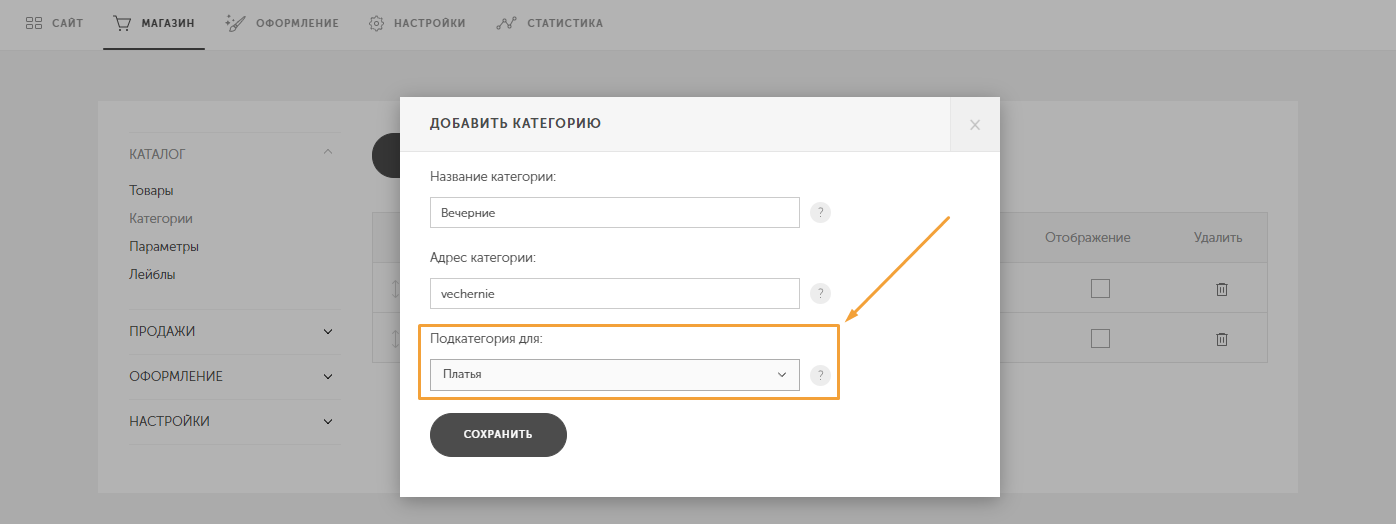Expand the Продажи sidebar section
This screenshot has width=1396, height=524.
234,331
